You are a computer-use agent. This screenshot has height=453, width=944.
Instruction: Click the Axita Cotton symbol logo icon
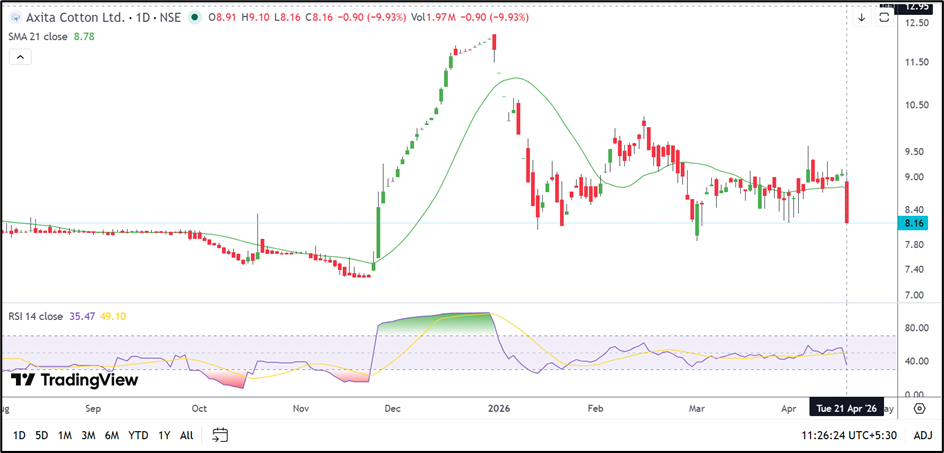[14, 17]
